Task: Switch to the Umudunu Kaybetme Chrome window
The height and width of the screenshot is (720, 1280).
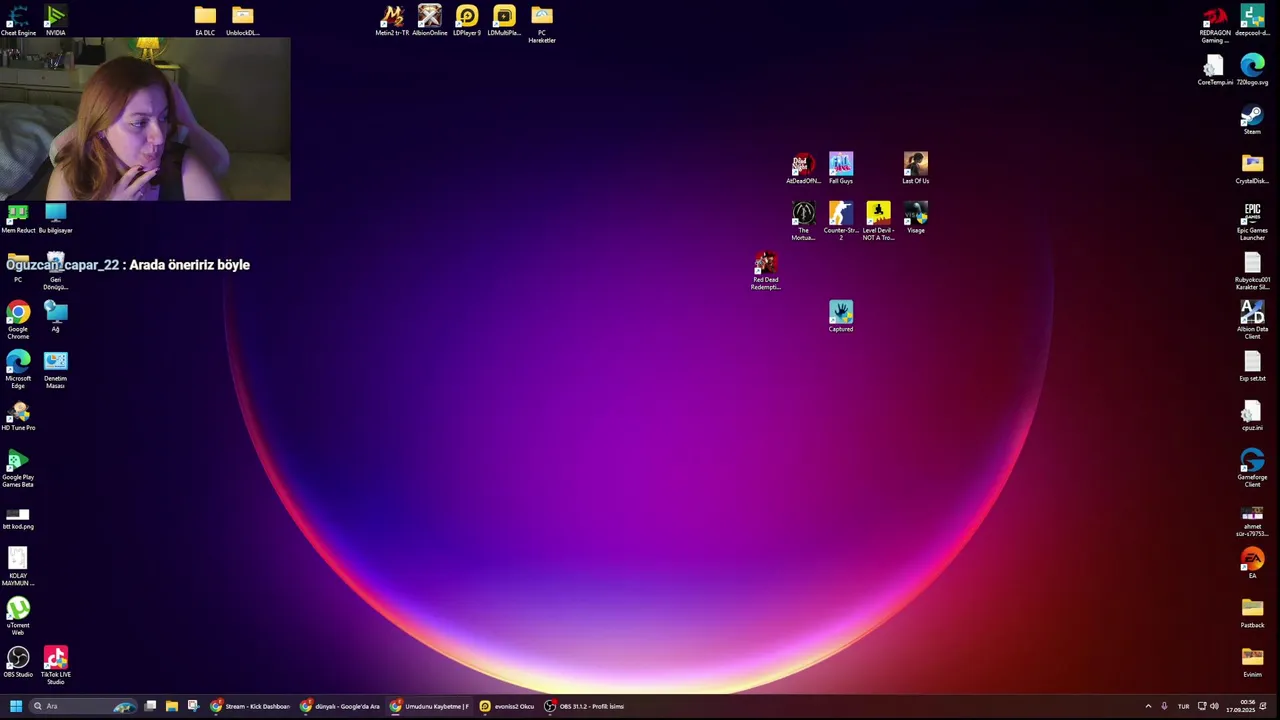Action: tap(430, 706)
